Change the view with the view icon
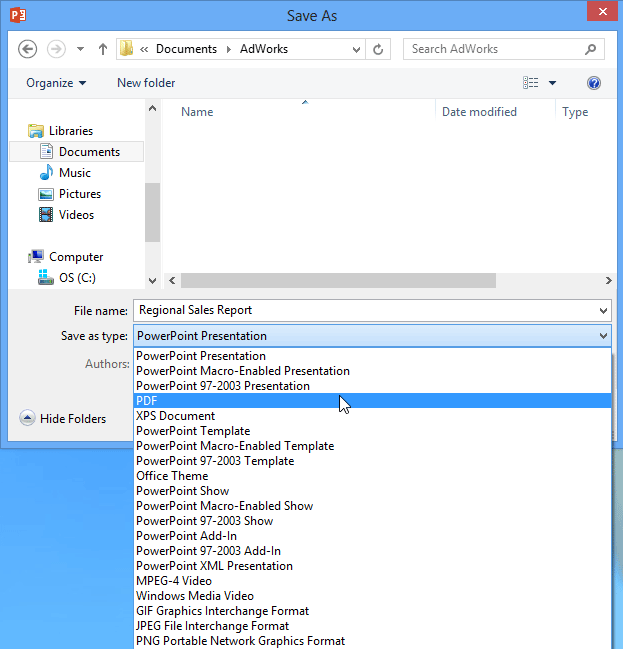Viewport: 623px width, 649px height. click(531, 83)
